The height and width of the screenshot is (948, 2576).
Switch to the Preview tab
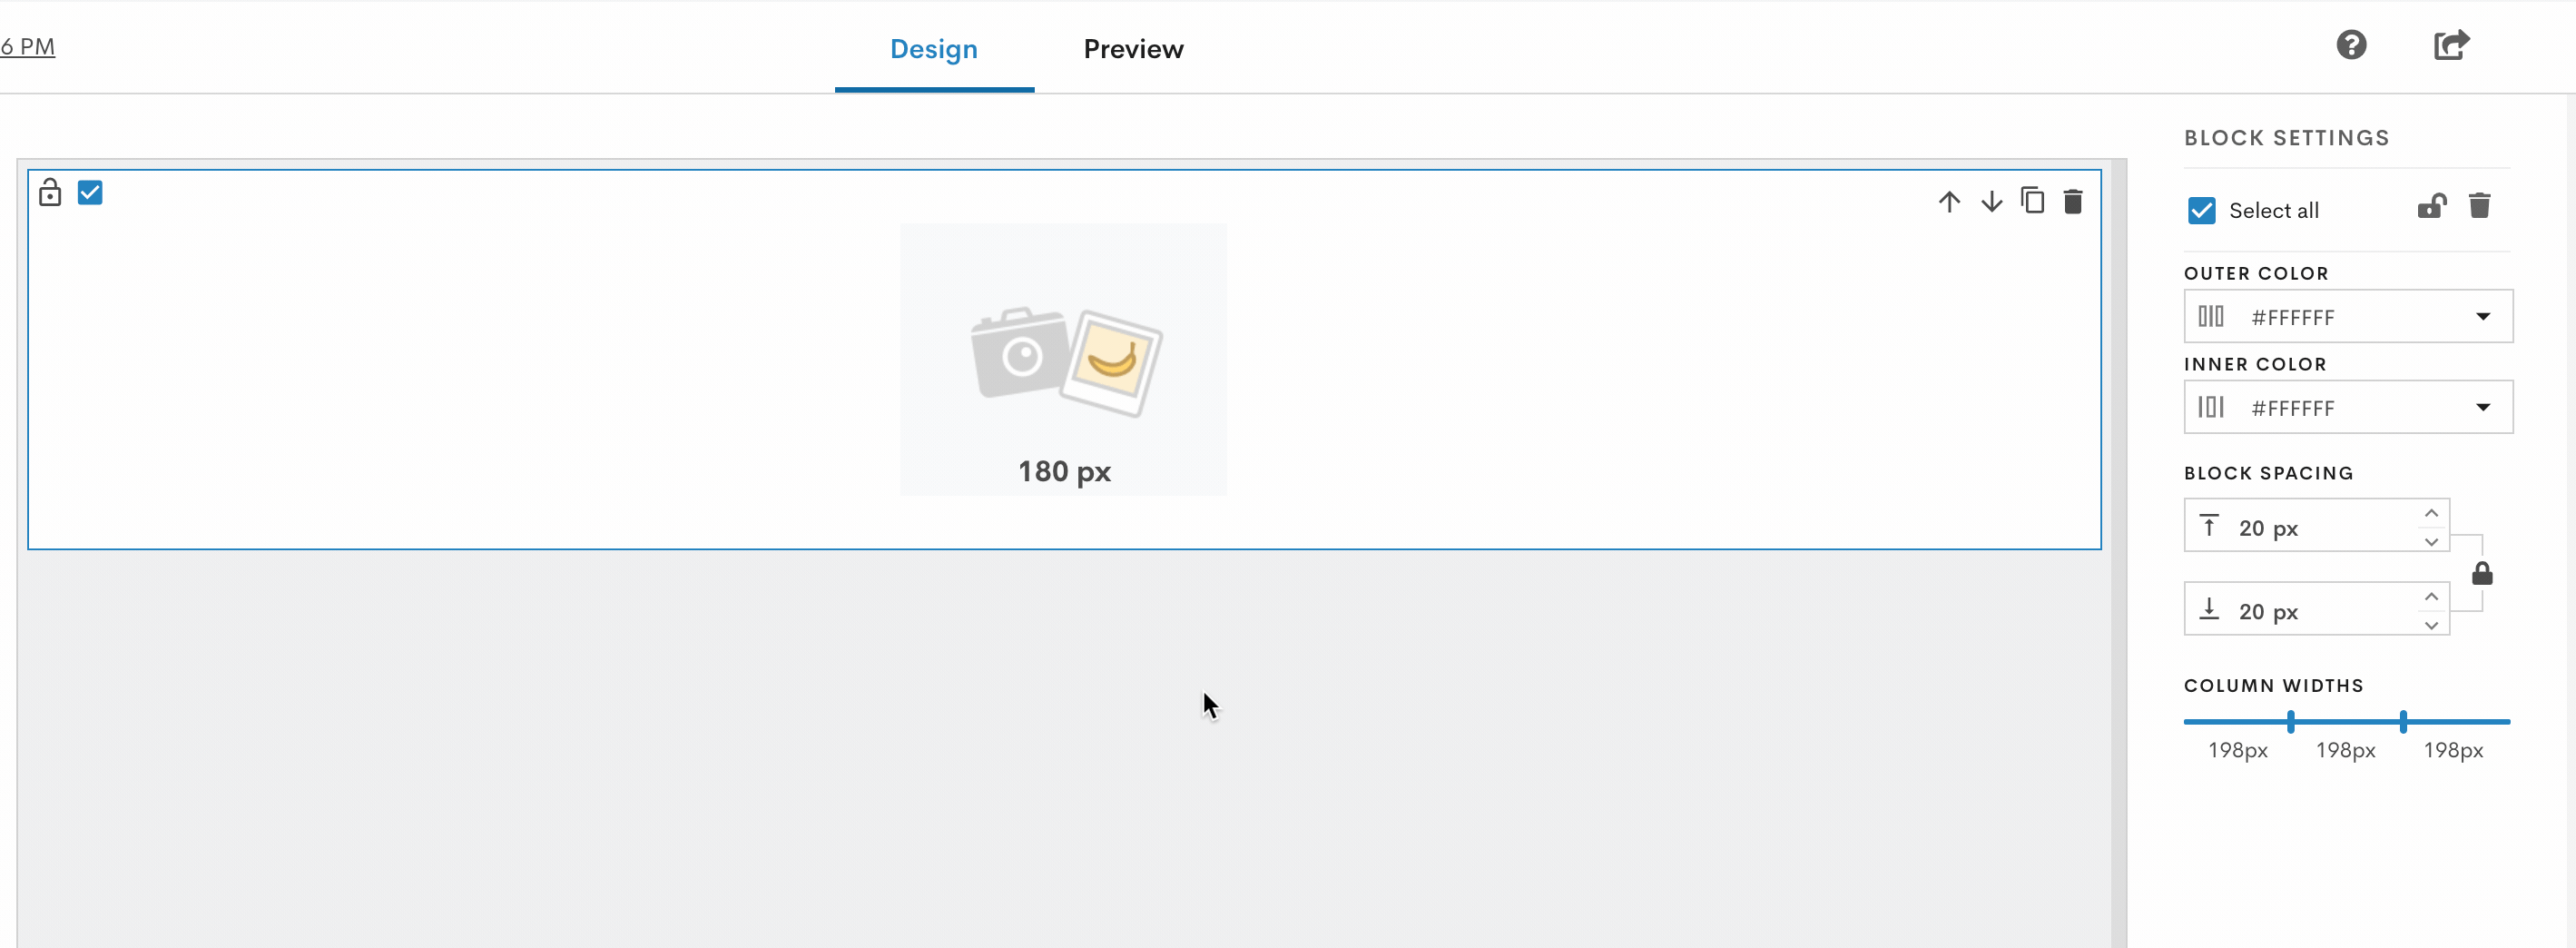coord(1133,49)
